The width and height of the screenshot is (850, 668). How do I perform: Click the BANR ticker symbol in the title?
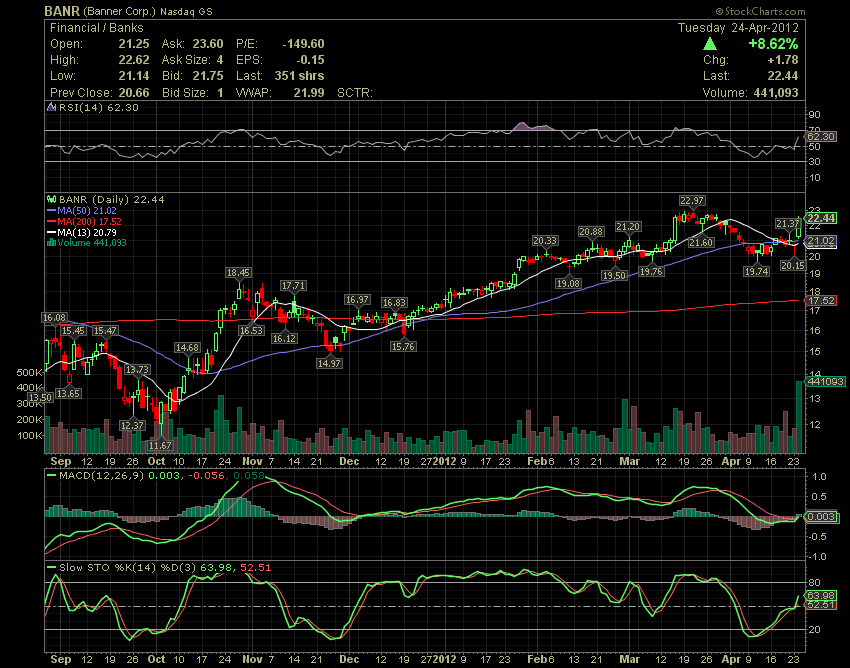click(x=62, y=11)
